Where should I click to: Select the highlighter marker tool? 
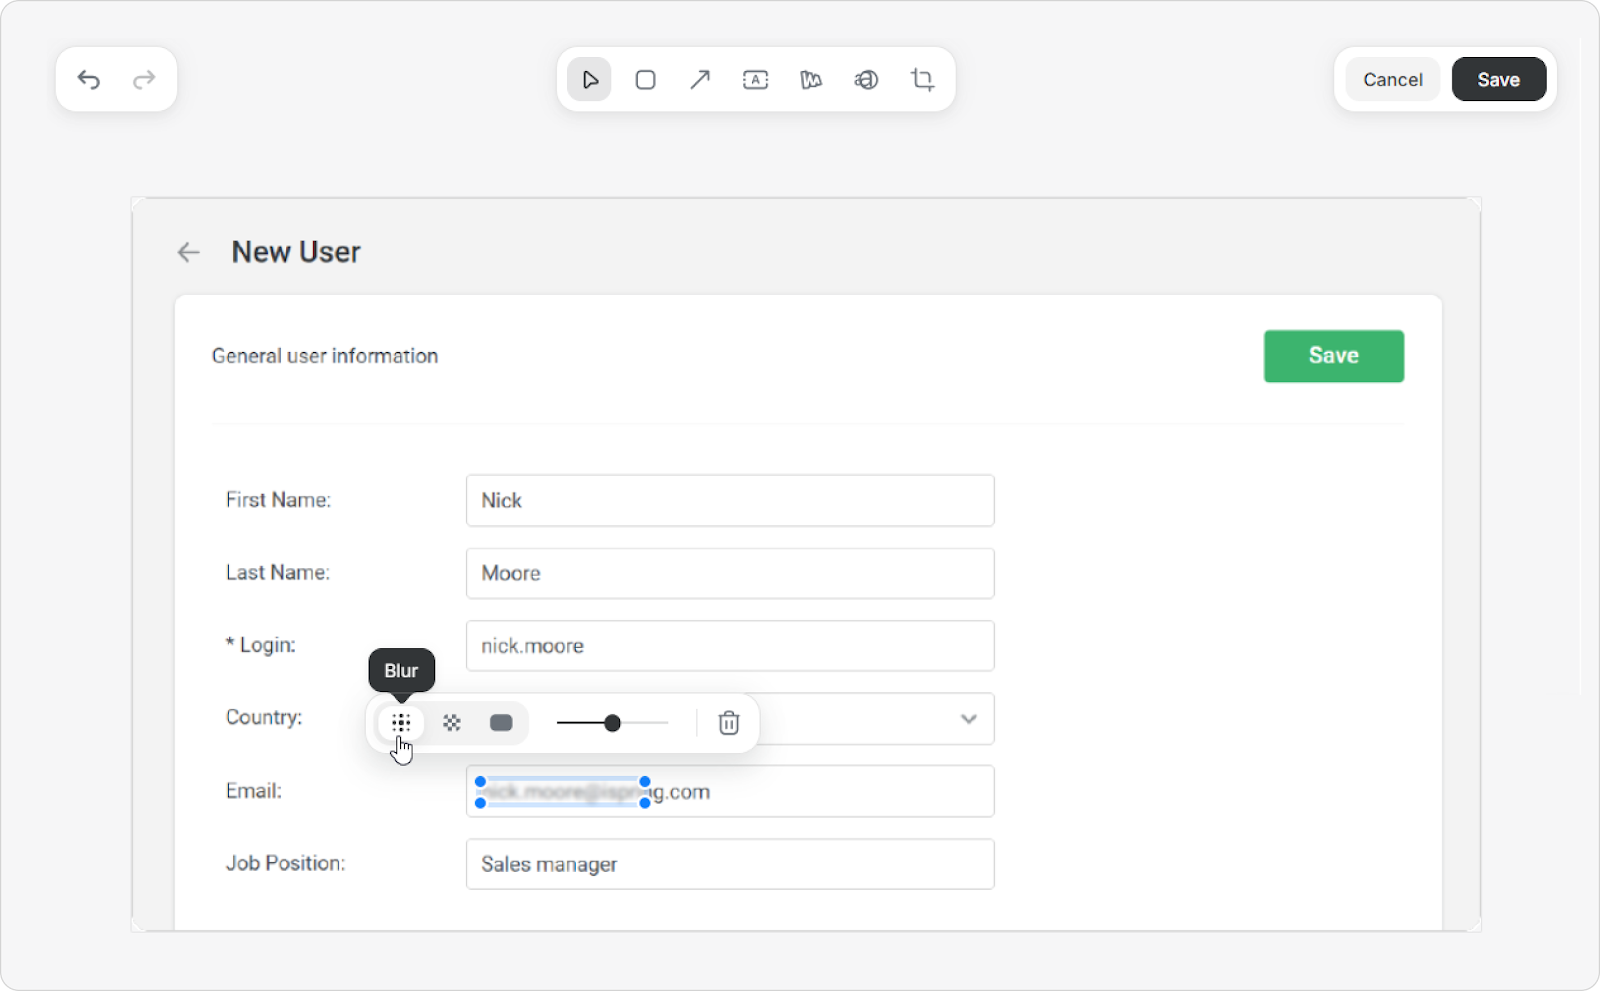click(x=811, y=80)
